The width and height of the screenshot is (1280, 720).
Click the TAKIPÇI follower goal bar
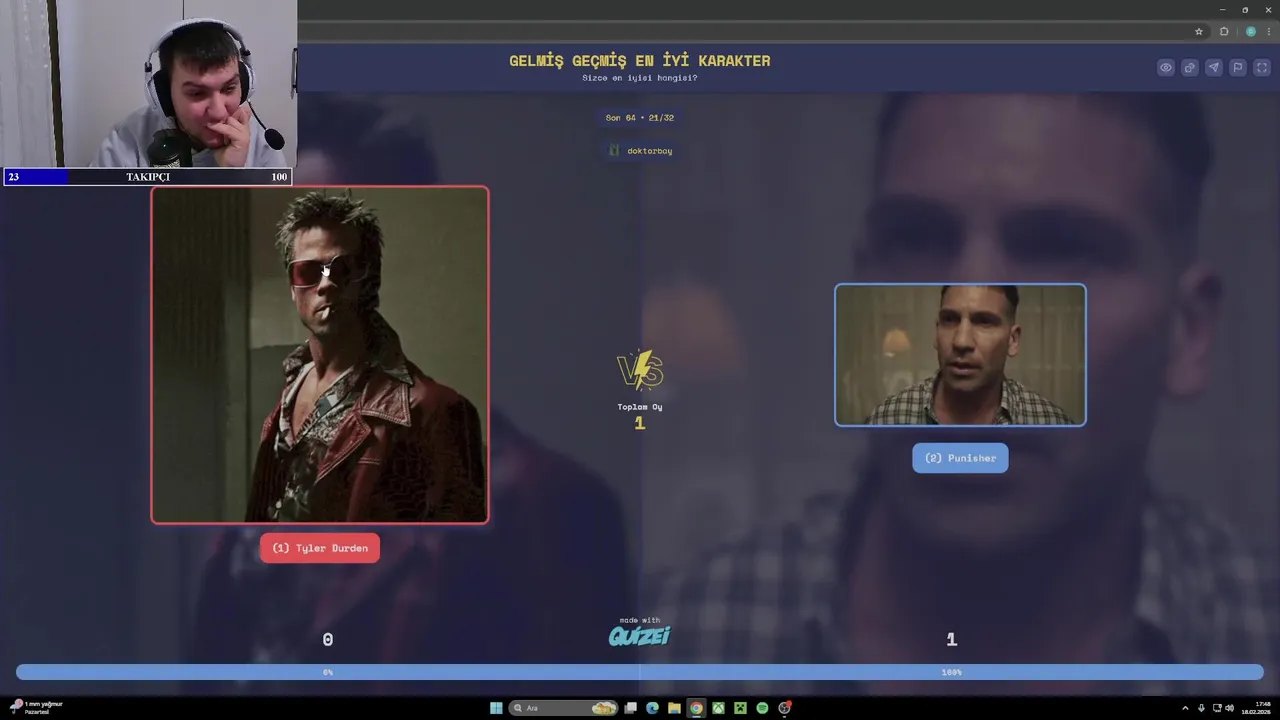(148, 177)
